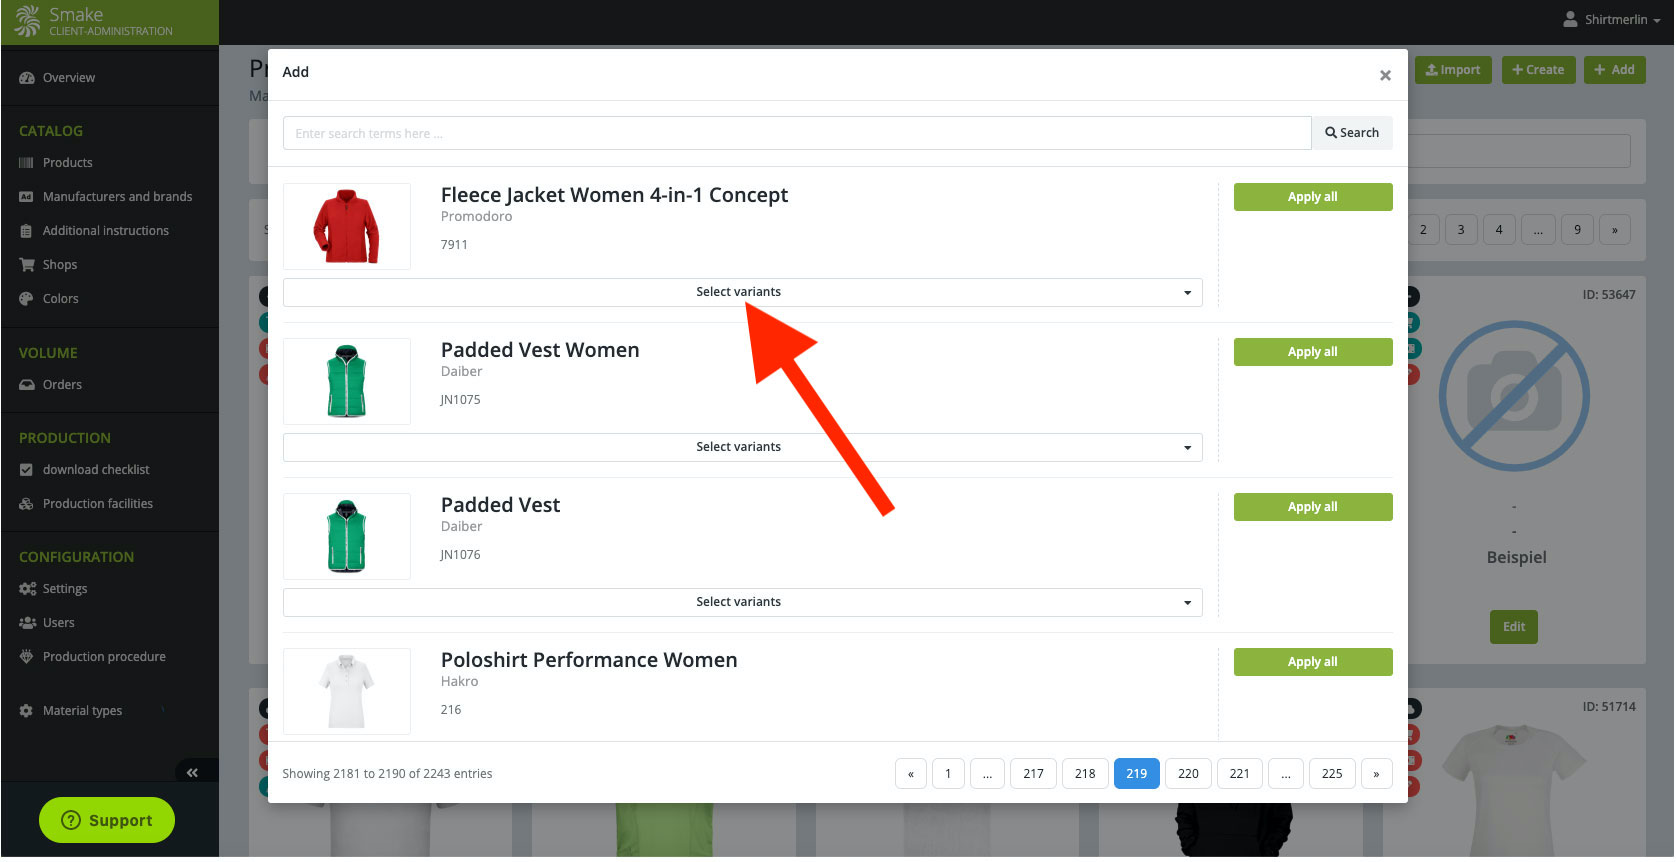
Task: Click the Orders inbox icon
Action: tap(27, 385)
